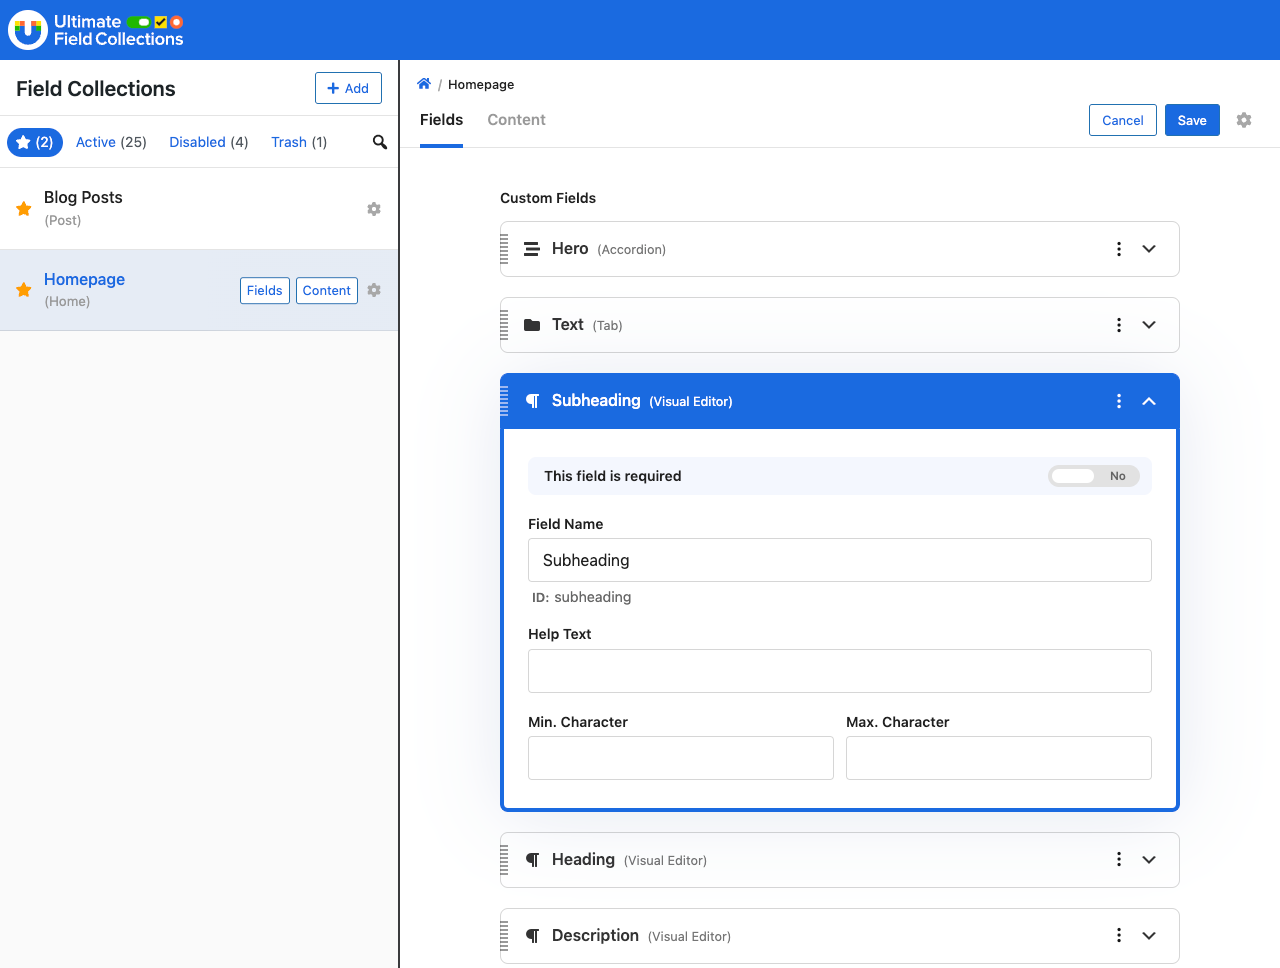Click the Description paragraph icon

tap(533, 936)
